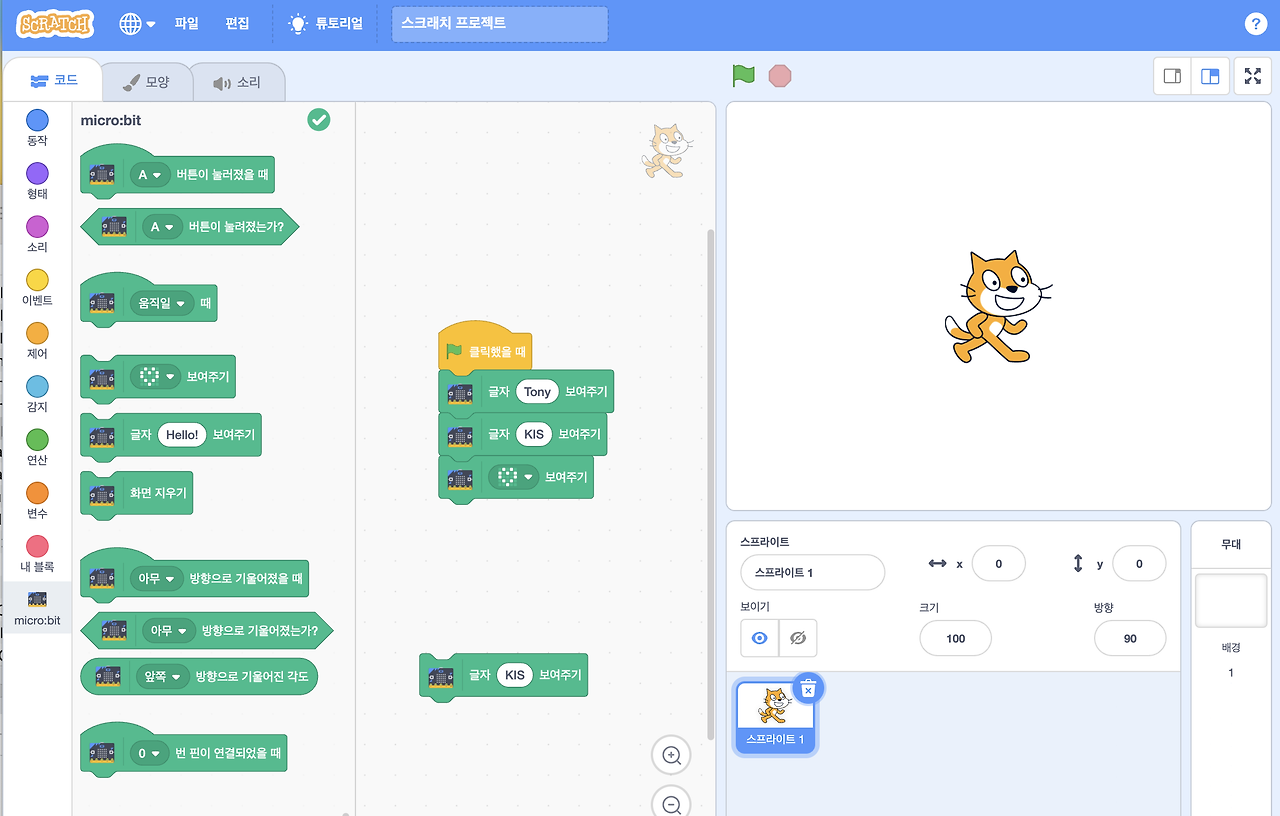The image size is (1280, 816).
Task: Show the sprite with eye icon
Action: pyautogui.click(x=760, y=638)
